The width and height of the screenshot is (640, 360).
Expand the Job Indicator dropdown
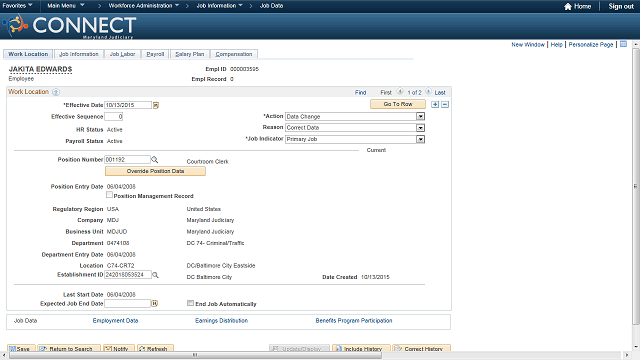click(420, 140)
